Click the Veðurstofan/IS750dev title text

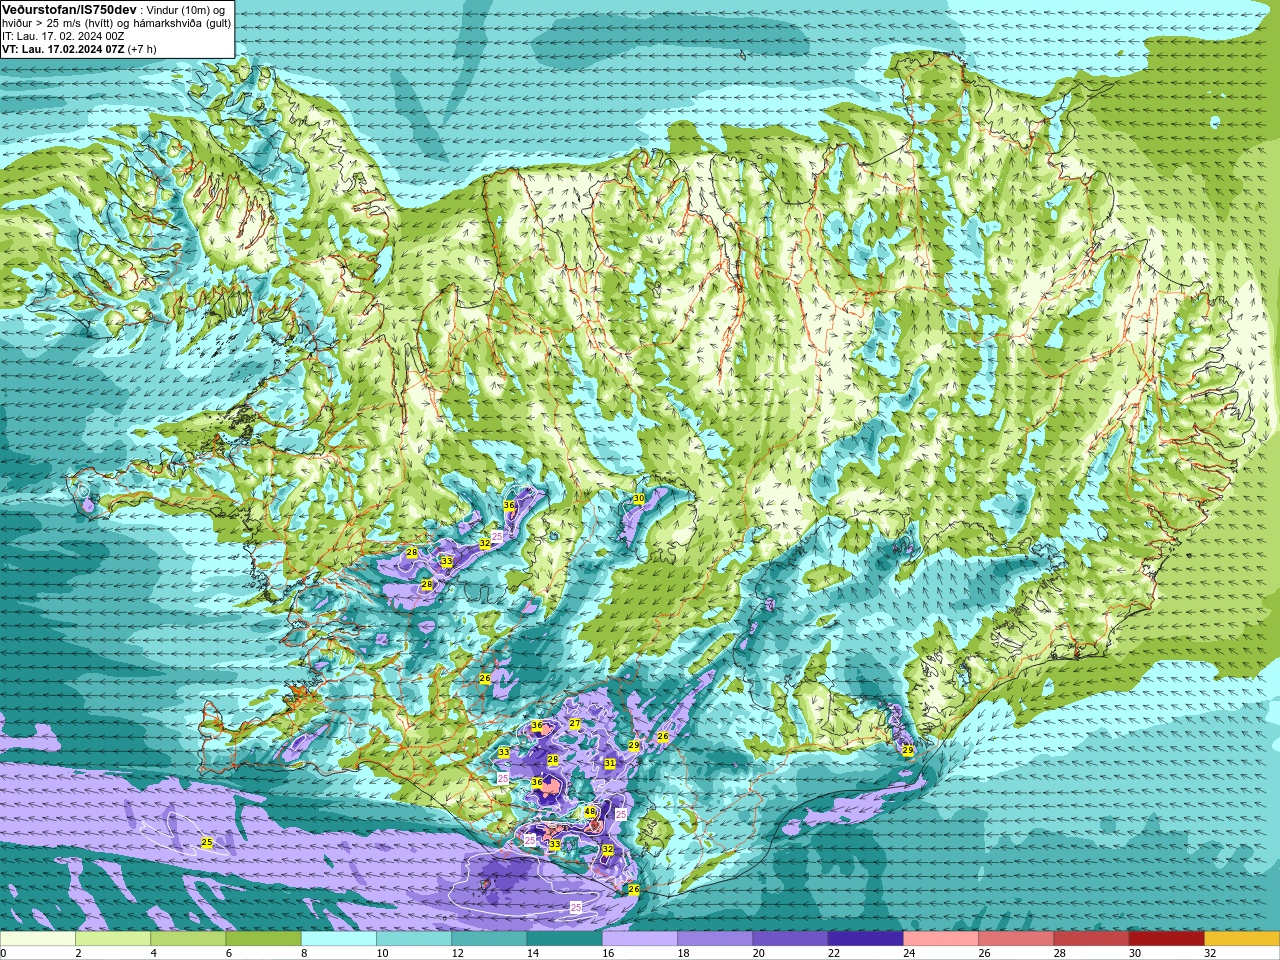coord(69,9)
